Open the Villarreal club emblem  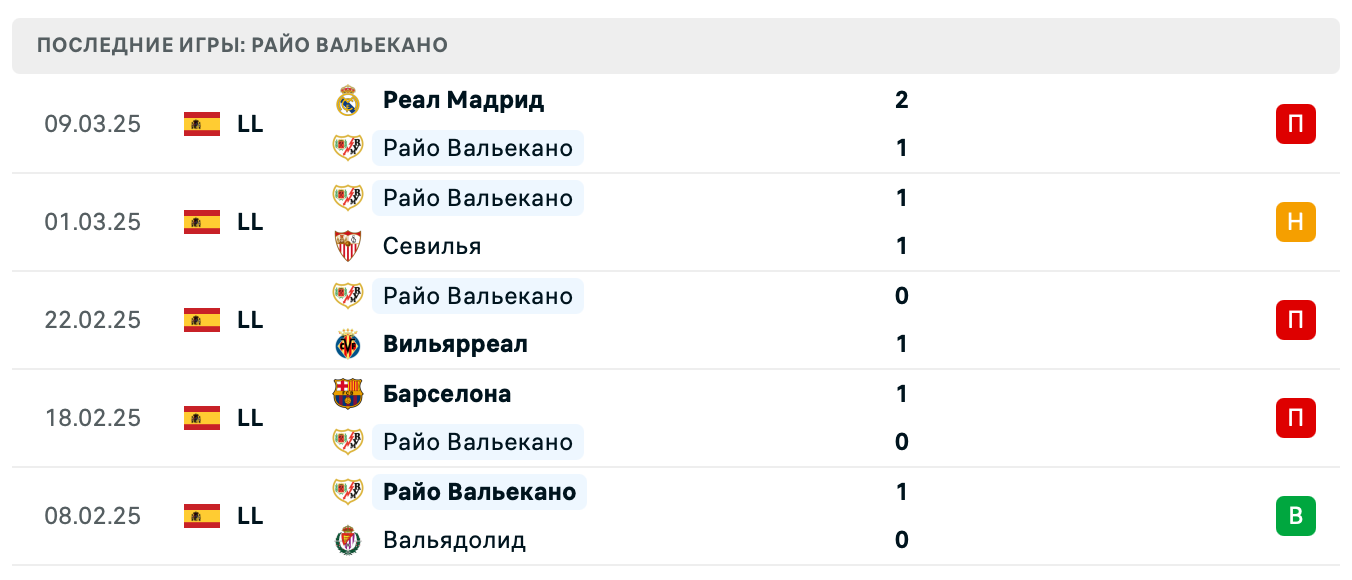coord(348,344)
